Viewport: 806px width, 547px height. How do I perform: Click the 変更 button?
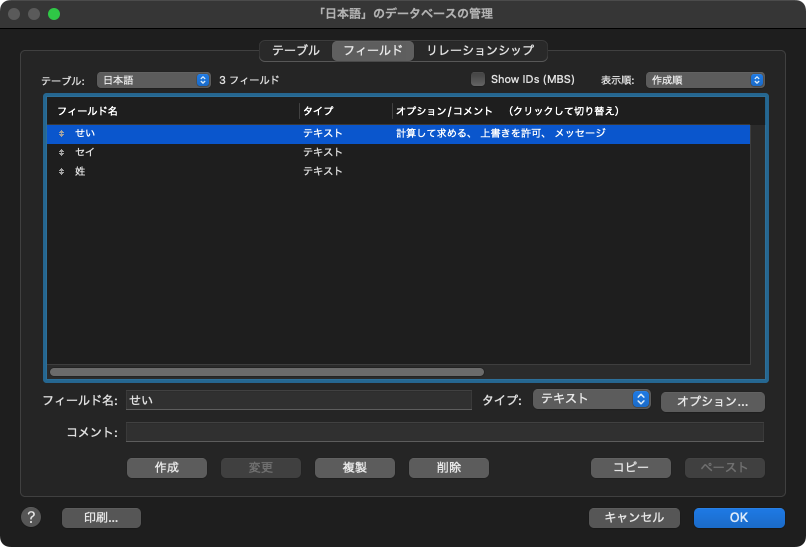point(261,468)
